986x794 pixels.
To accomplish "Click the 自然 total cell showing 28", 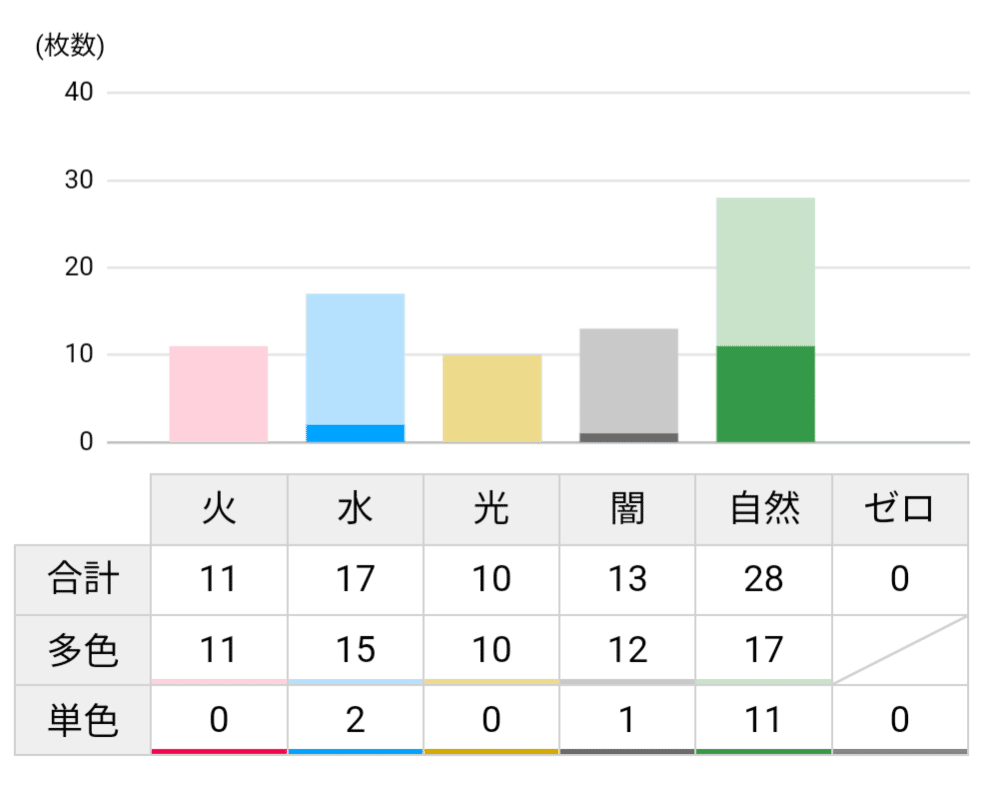I will coord(764,579).
